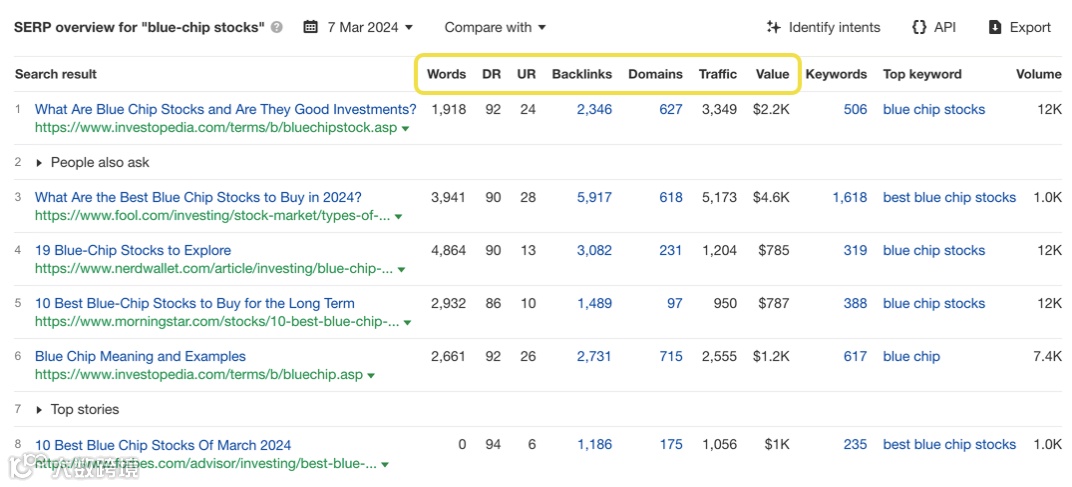Click the Export download icon
The image size is (1072, 487).
point(995,27)
